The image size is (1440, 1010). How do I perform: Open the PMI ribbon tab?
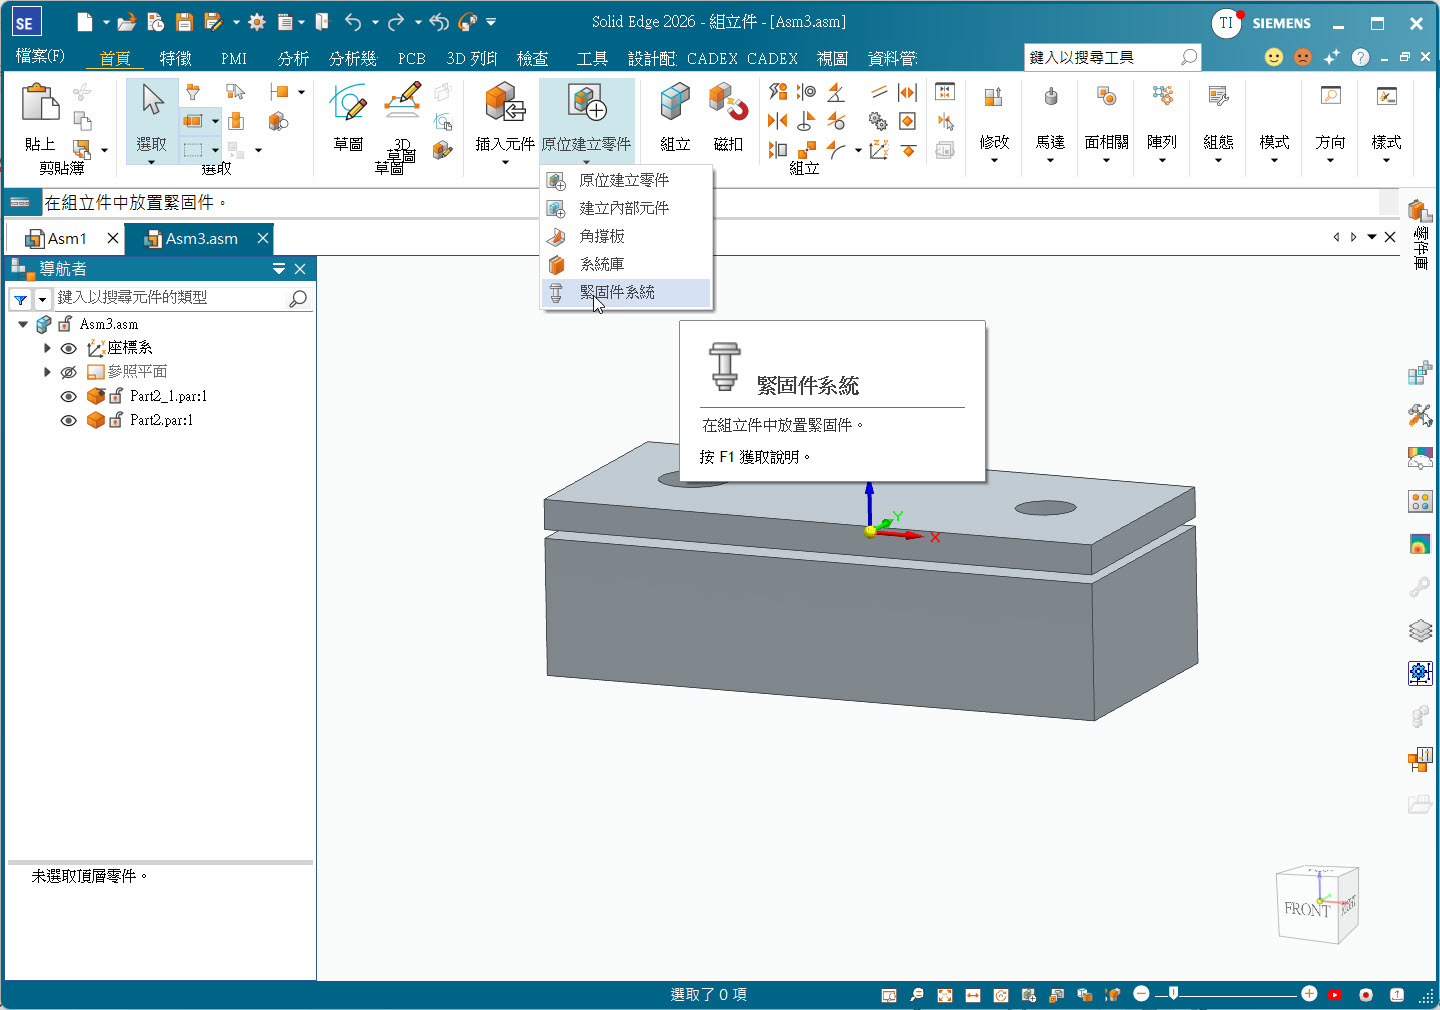pyautogui.click(x=234, y=58)
